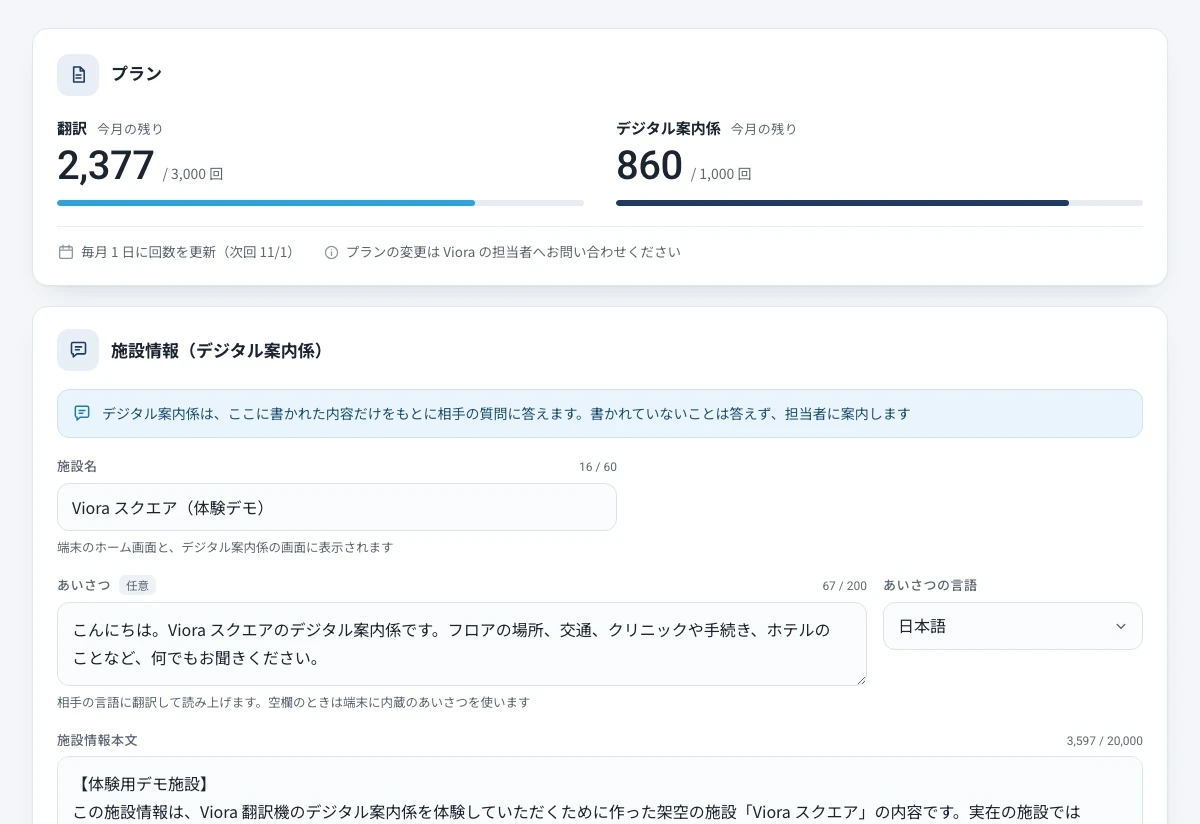The image size is (1200, 824).
Task: Click the 860 remaining デジタル案内係 count
Action: click(x=649, y=165)
